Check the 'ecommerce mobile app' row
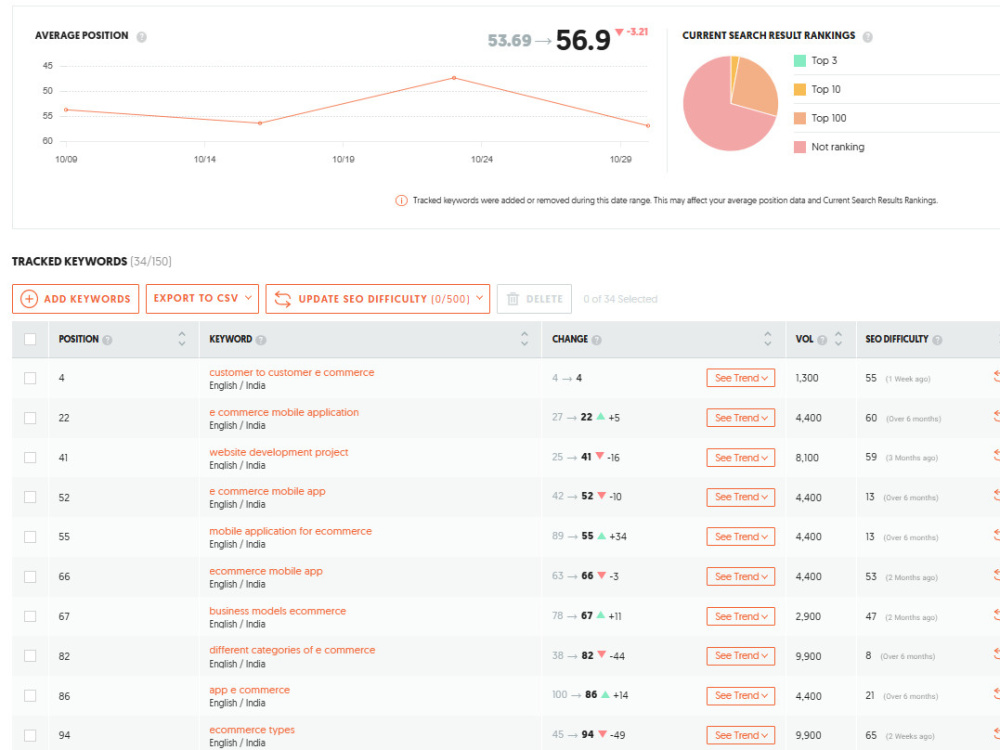 (x=30, y=577)
